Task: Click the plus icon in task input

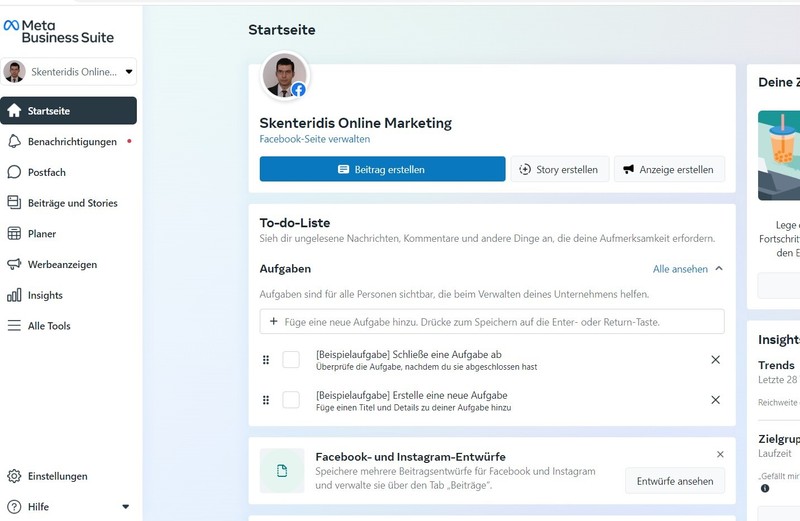Action: [273, 321]
